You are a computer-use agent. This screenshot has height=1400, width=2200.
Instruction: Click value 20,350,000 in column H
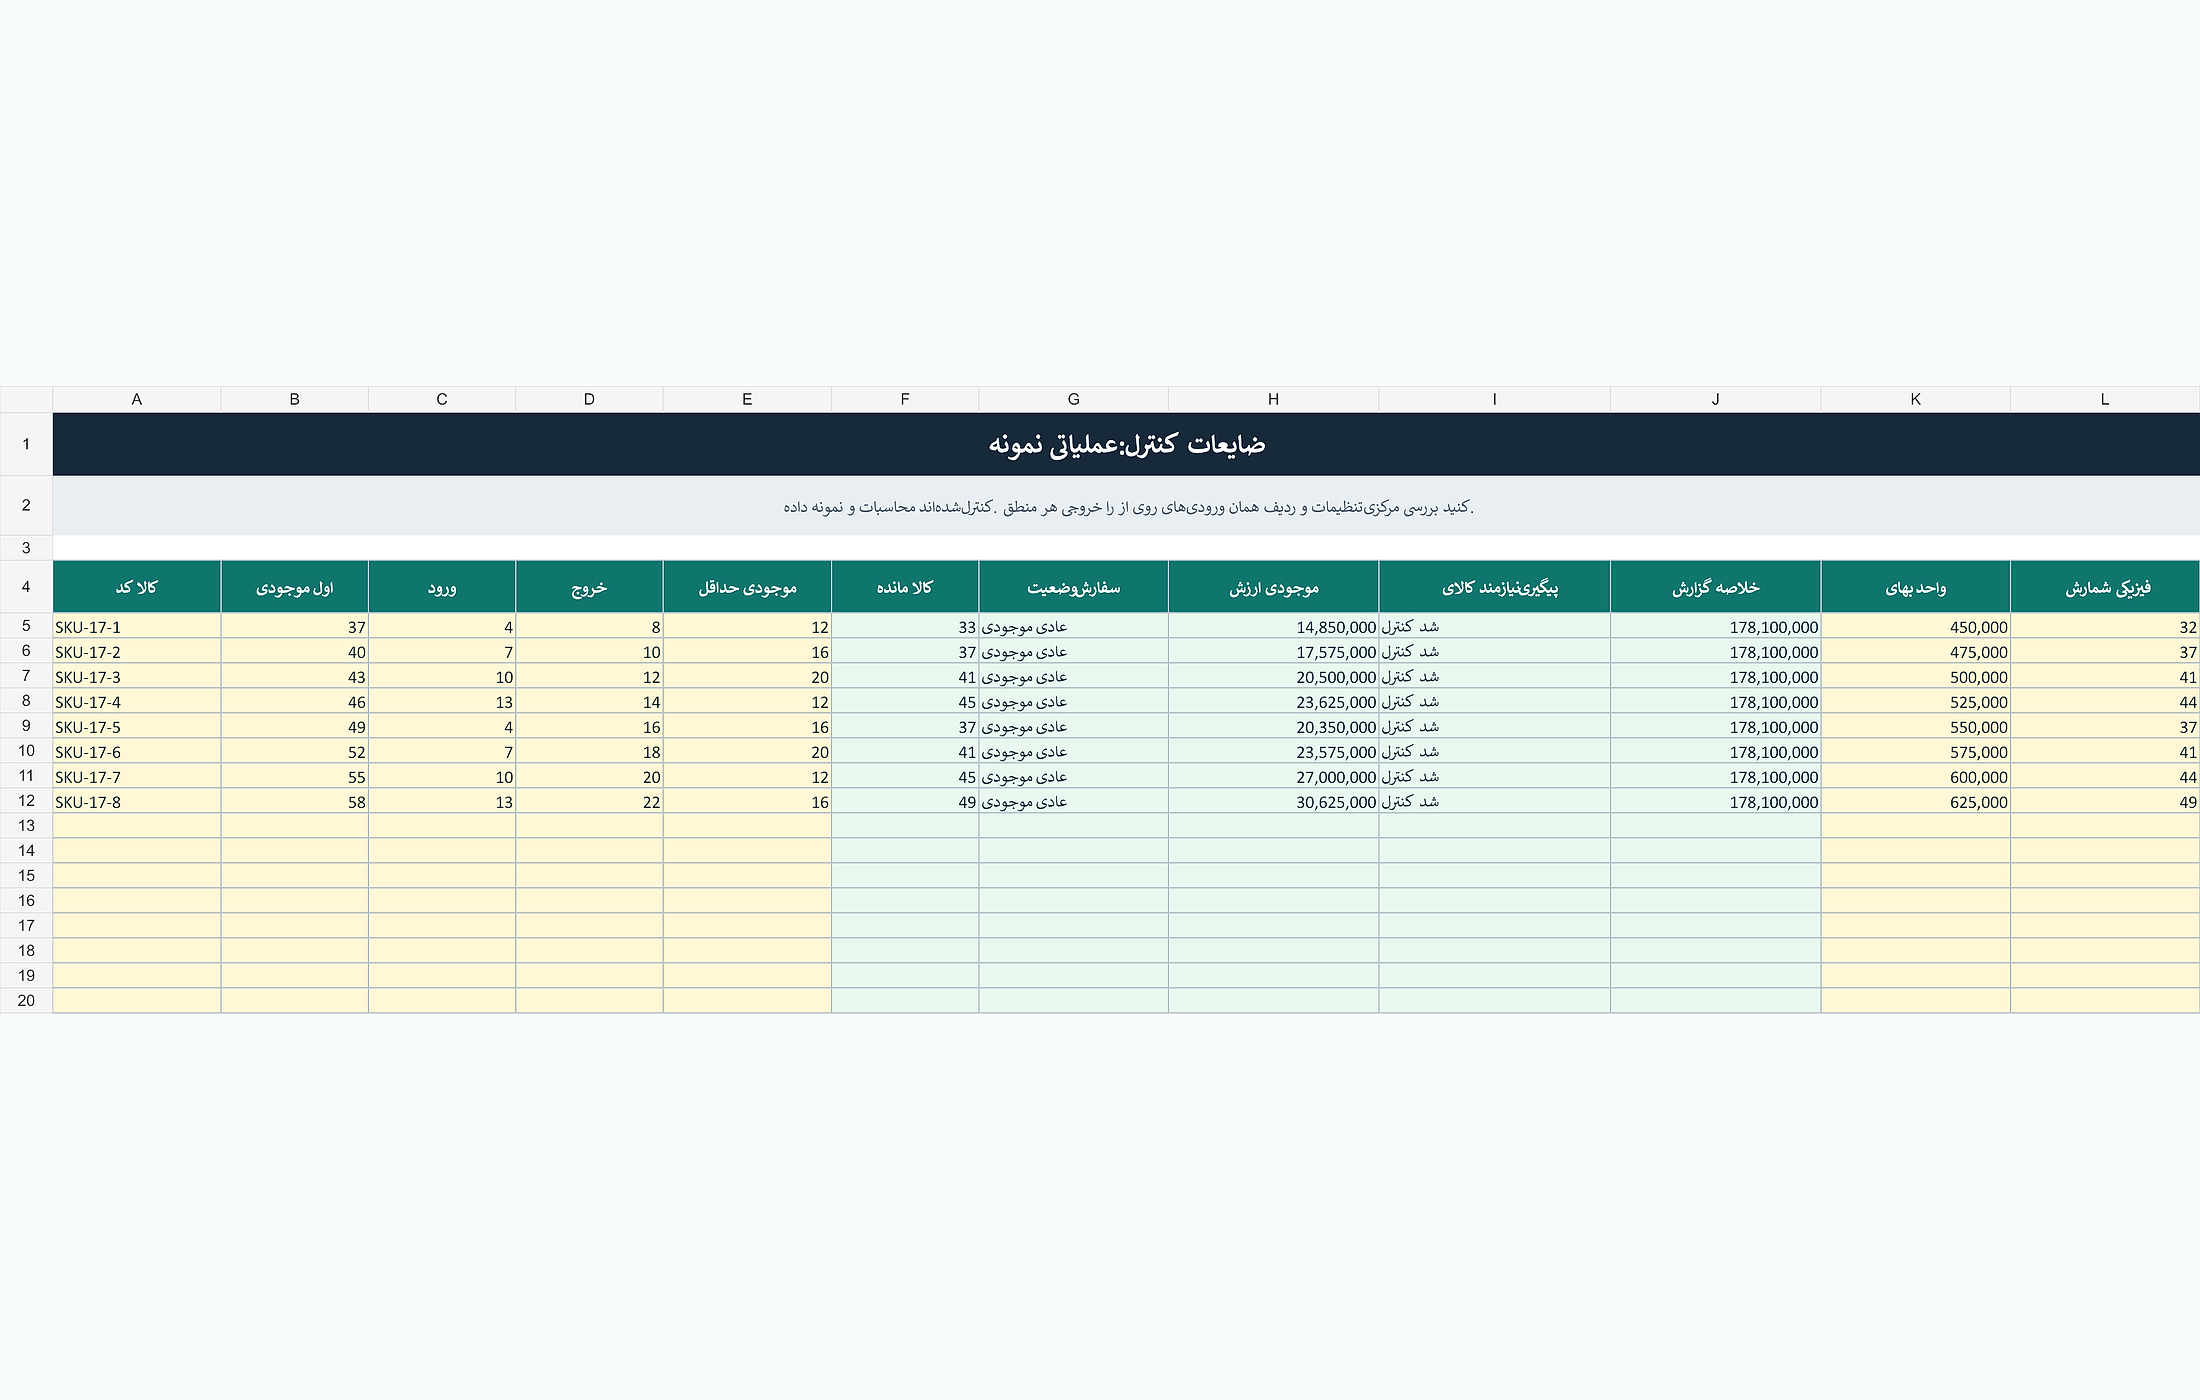coord(1273,726)
